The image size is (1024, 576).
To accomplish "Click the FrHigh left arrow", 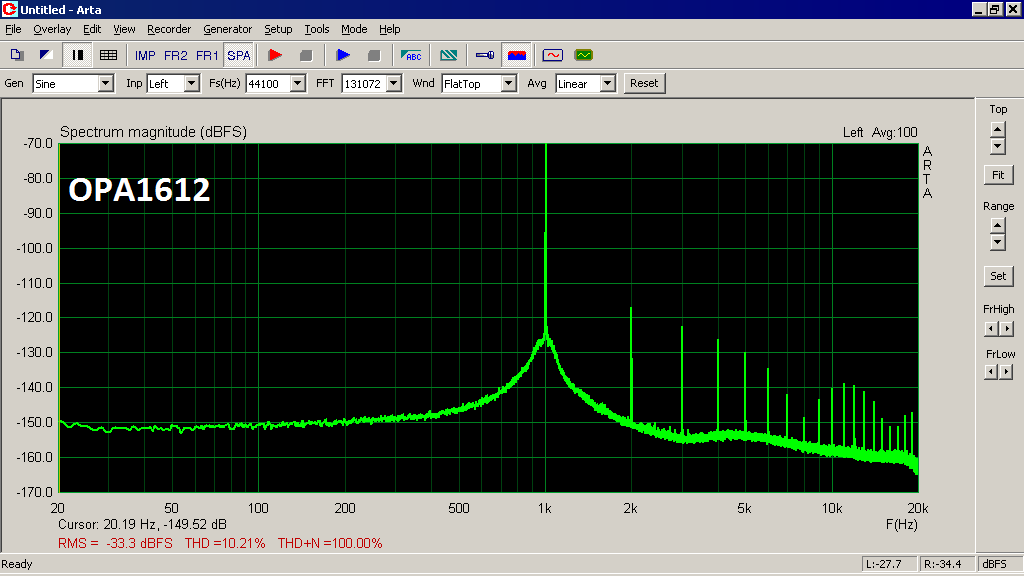I will tap(991, 328).
